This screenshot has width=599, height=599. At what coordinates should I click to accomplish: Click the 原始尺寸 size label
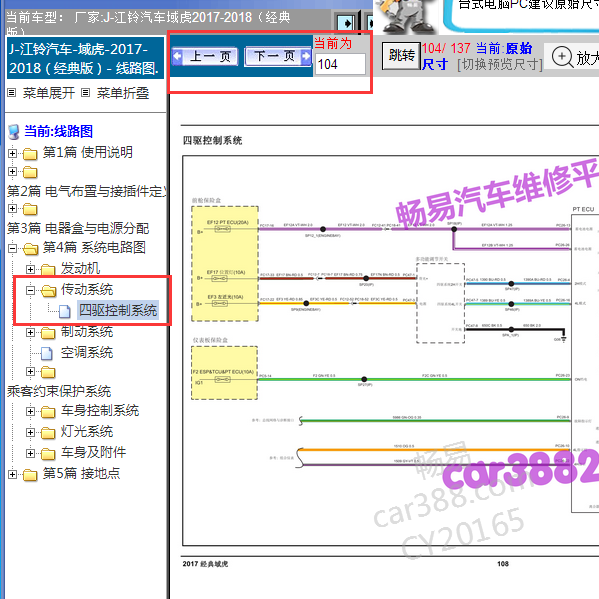477,56
